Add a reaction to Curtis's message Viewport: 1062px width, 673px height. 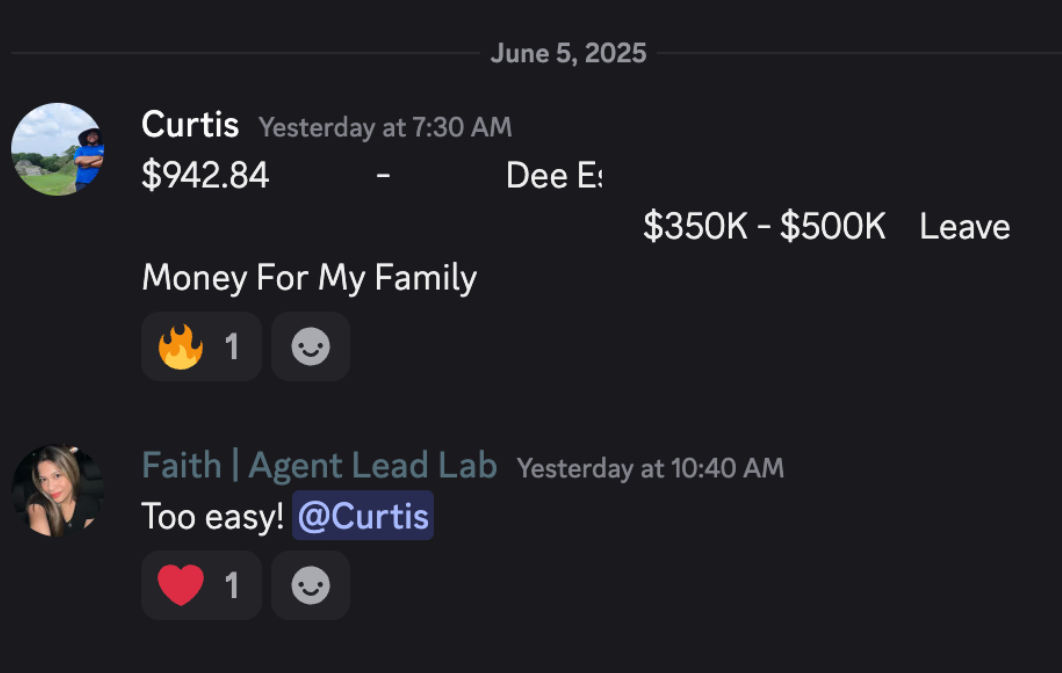tap(311, 347)
